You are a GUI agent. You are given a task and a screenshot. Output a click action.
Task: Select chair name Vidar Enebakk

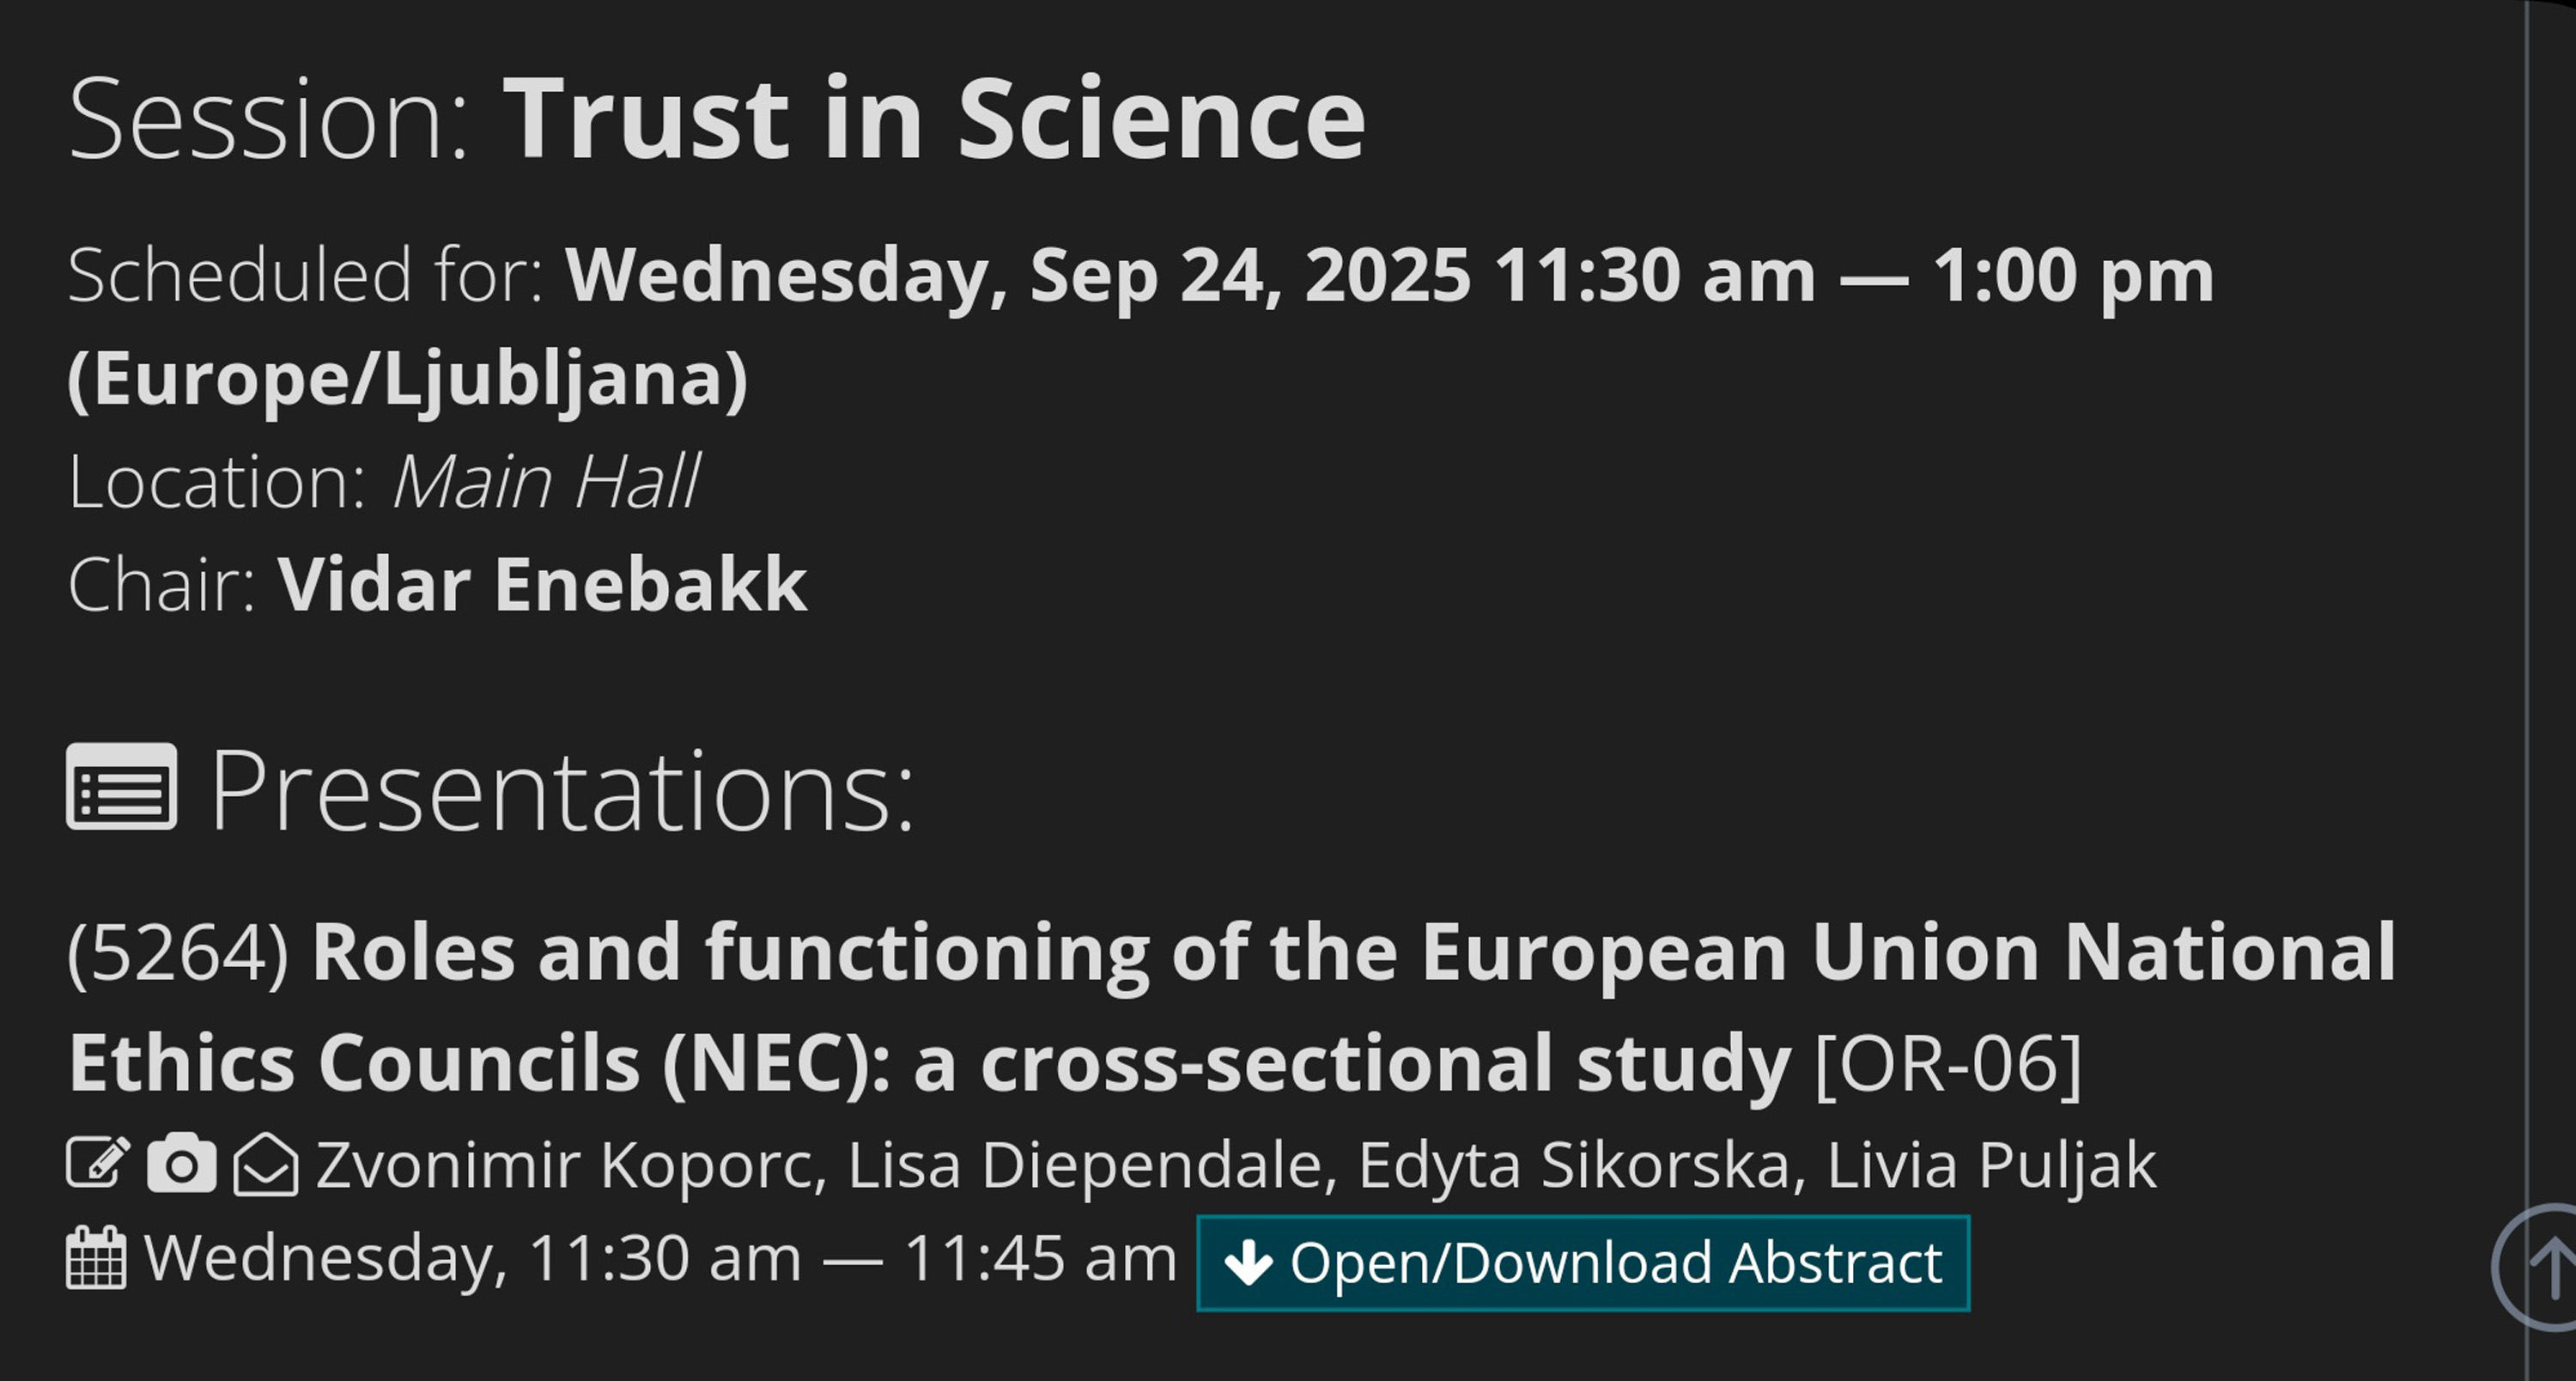(x=542, y=585)
